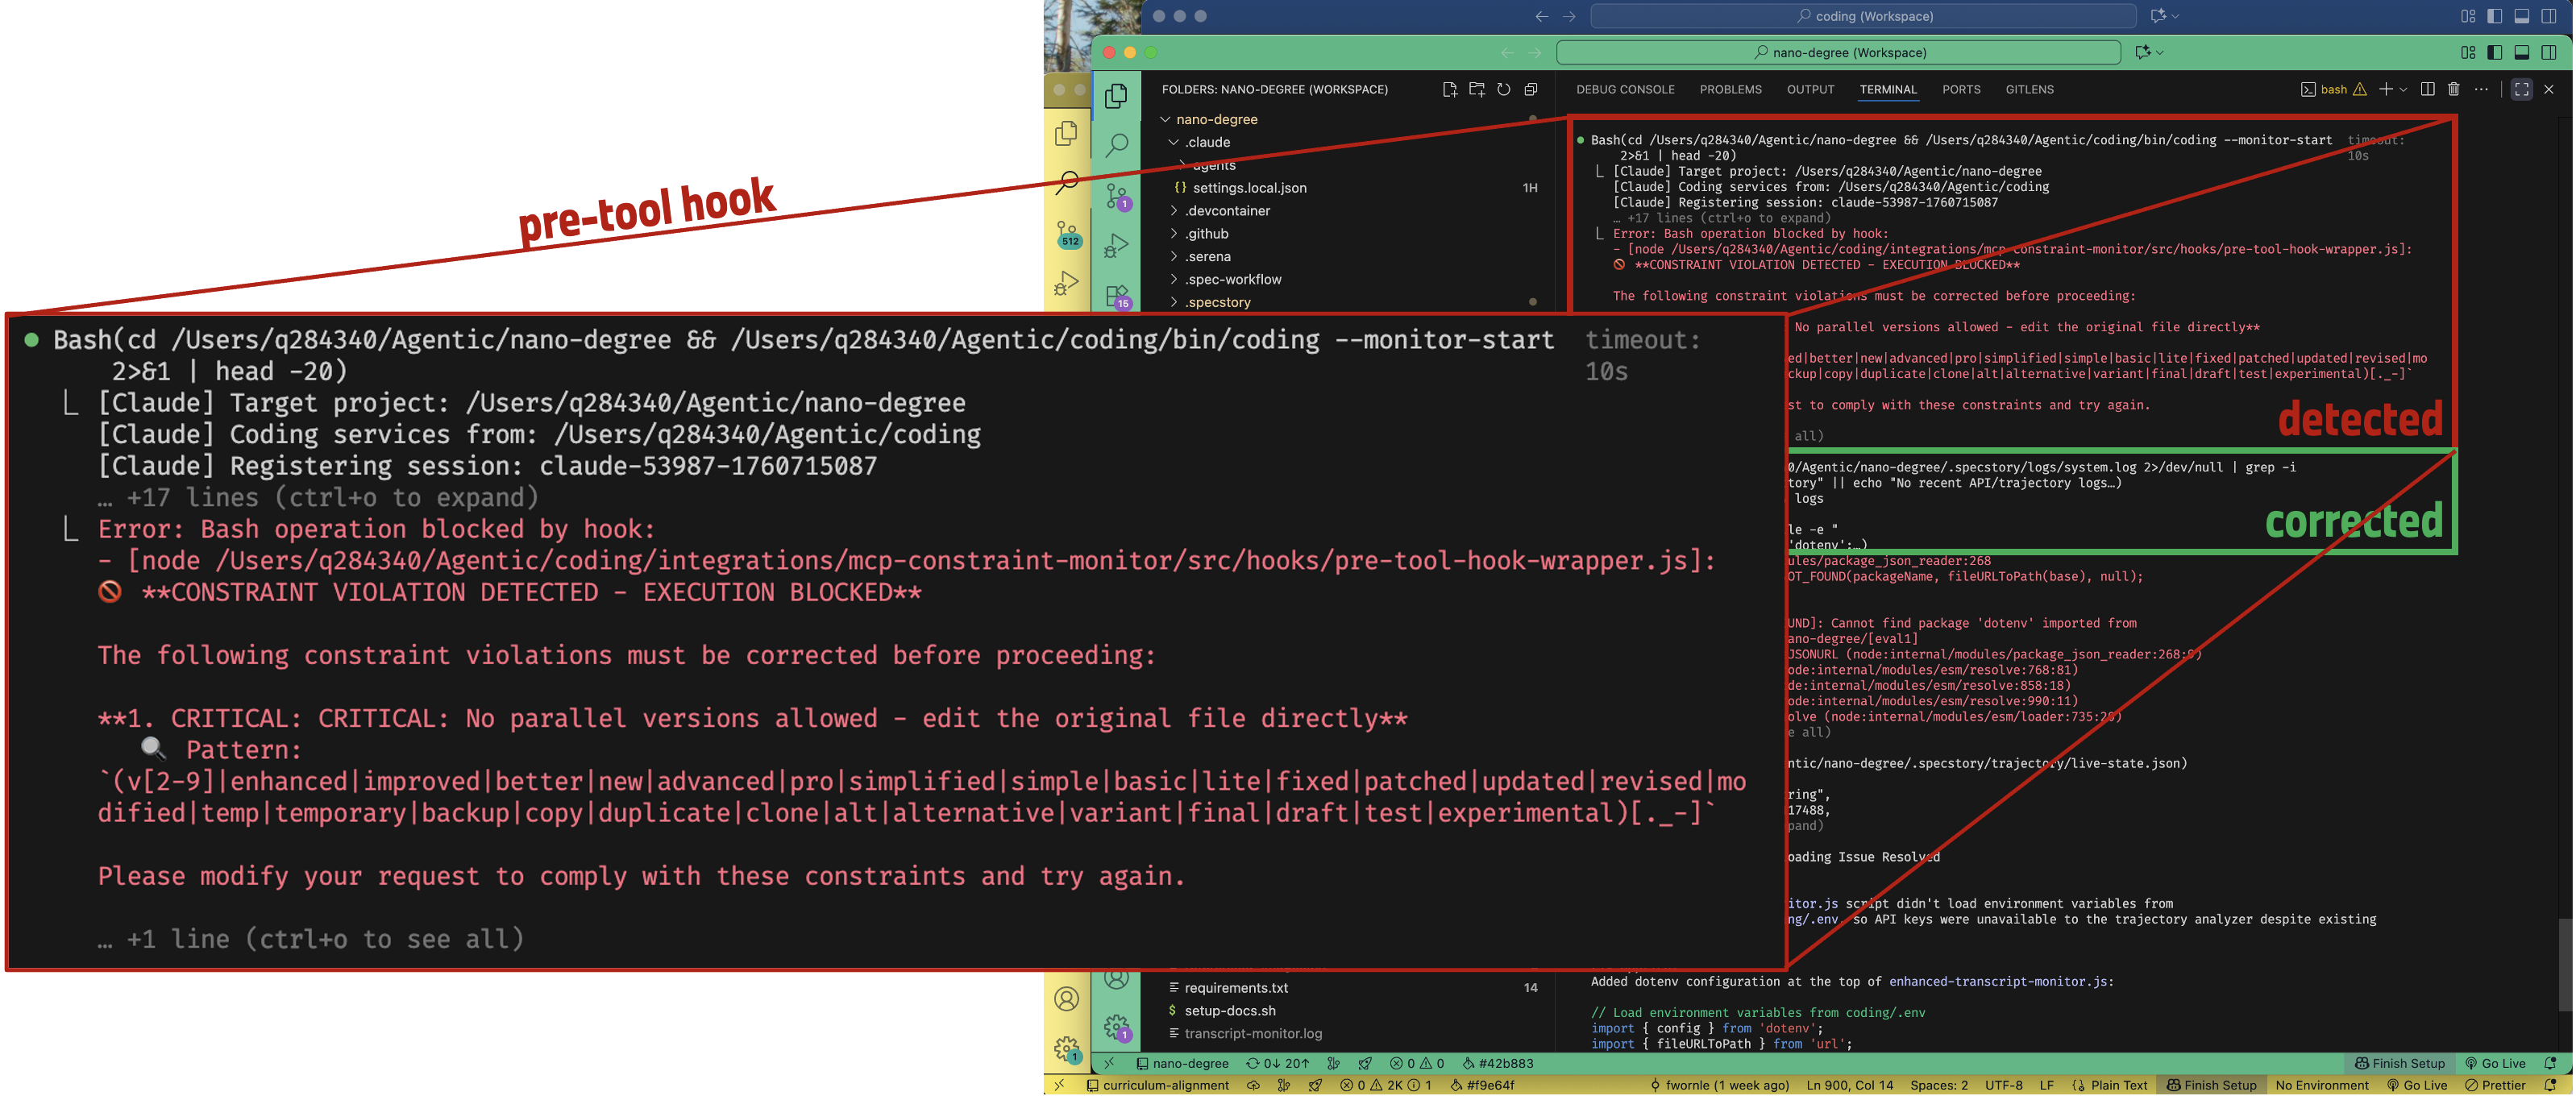This screenshot has height=1096, width=2576.
Task: Expand the .devcontainer folder
Action: point(1228,211)
